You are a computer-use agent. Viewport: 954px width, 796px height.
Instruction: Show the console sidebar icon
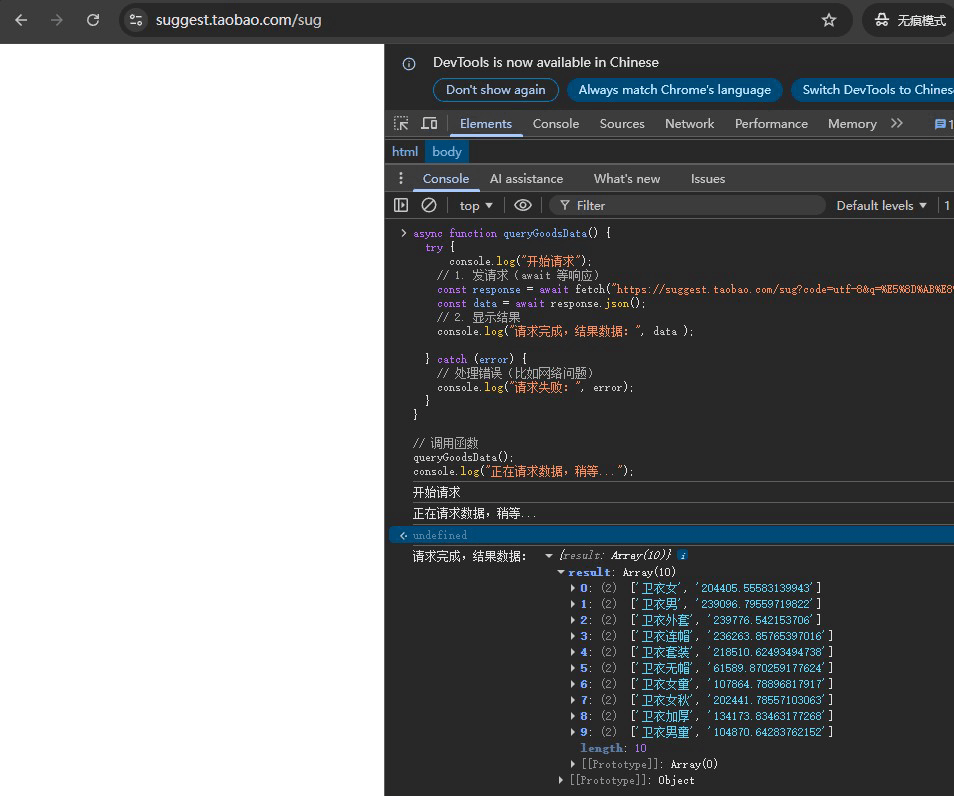(401, 205)
